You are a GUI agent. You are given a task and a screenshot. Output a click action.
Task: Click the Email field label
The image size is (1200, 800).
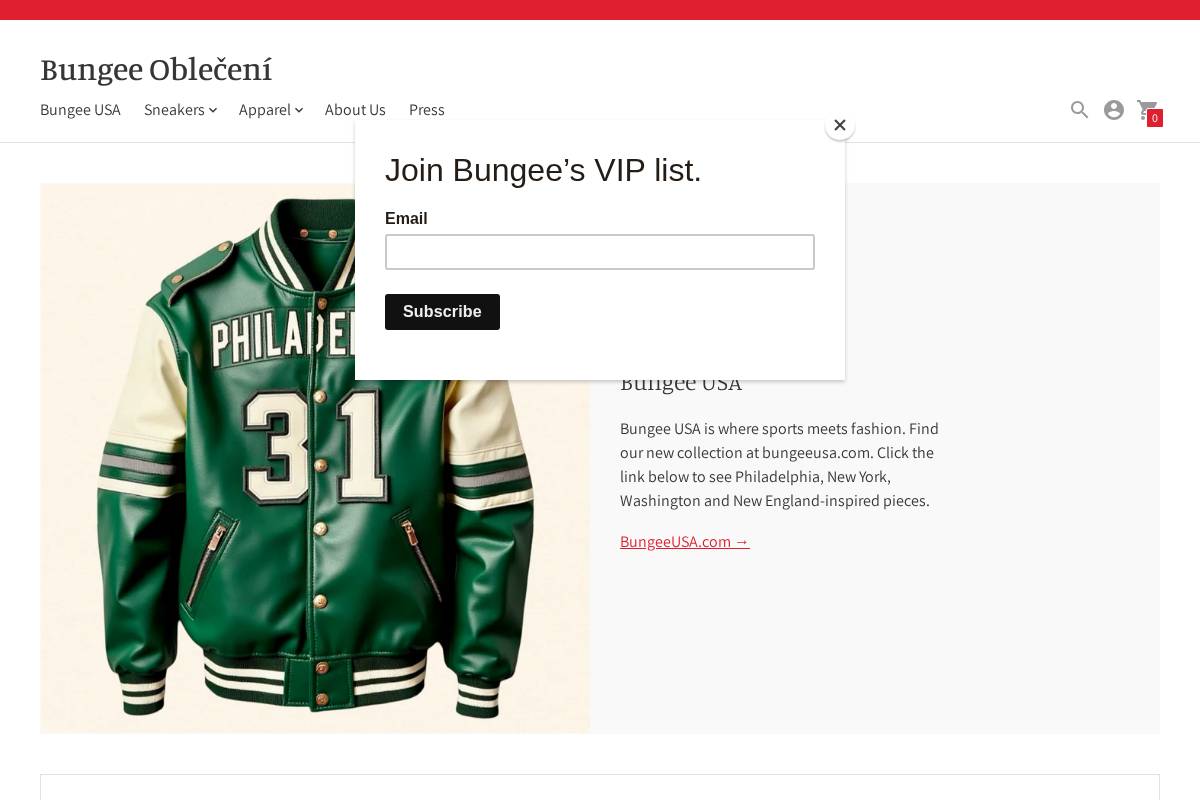[406, 219]
